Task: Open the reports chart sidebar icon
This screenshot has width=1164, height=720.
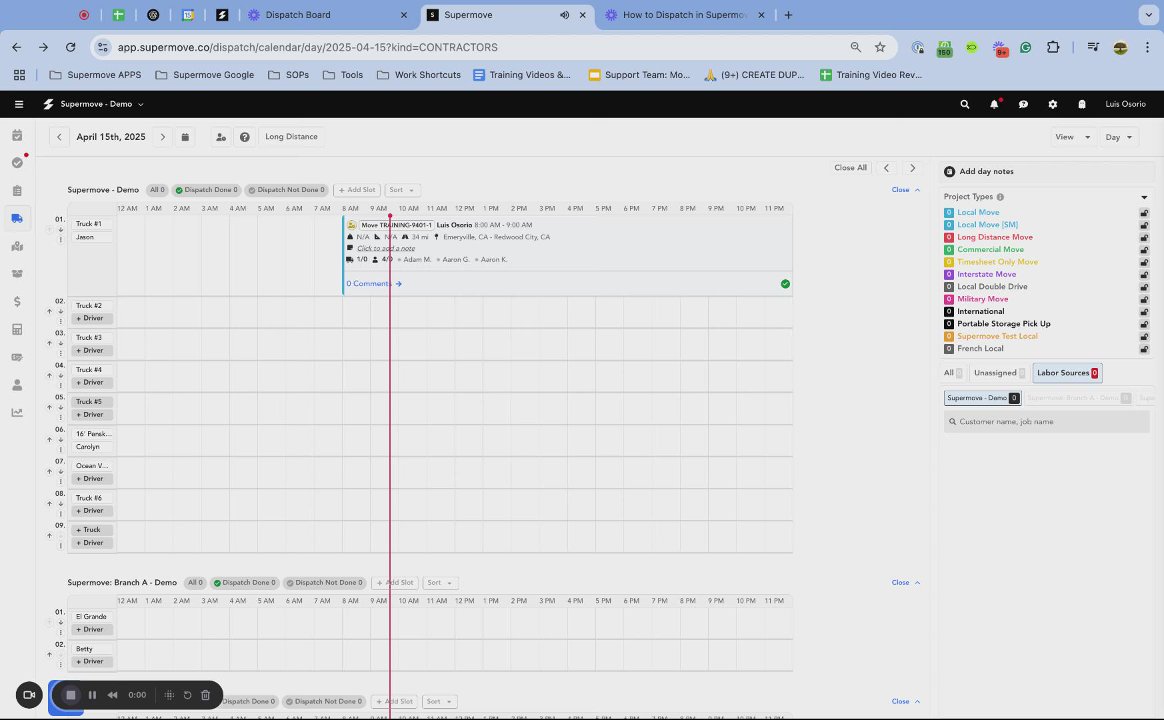Action: (17, 413)
